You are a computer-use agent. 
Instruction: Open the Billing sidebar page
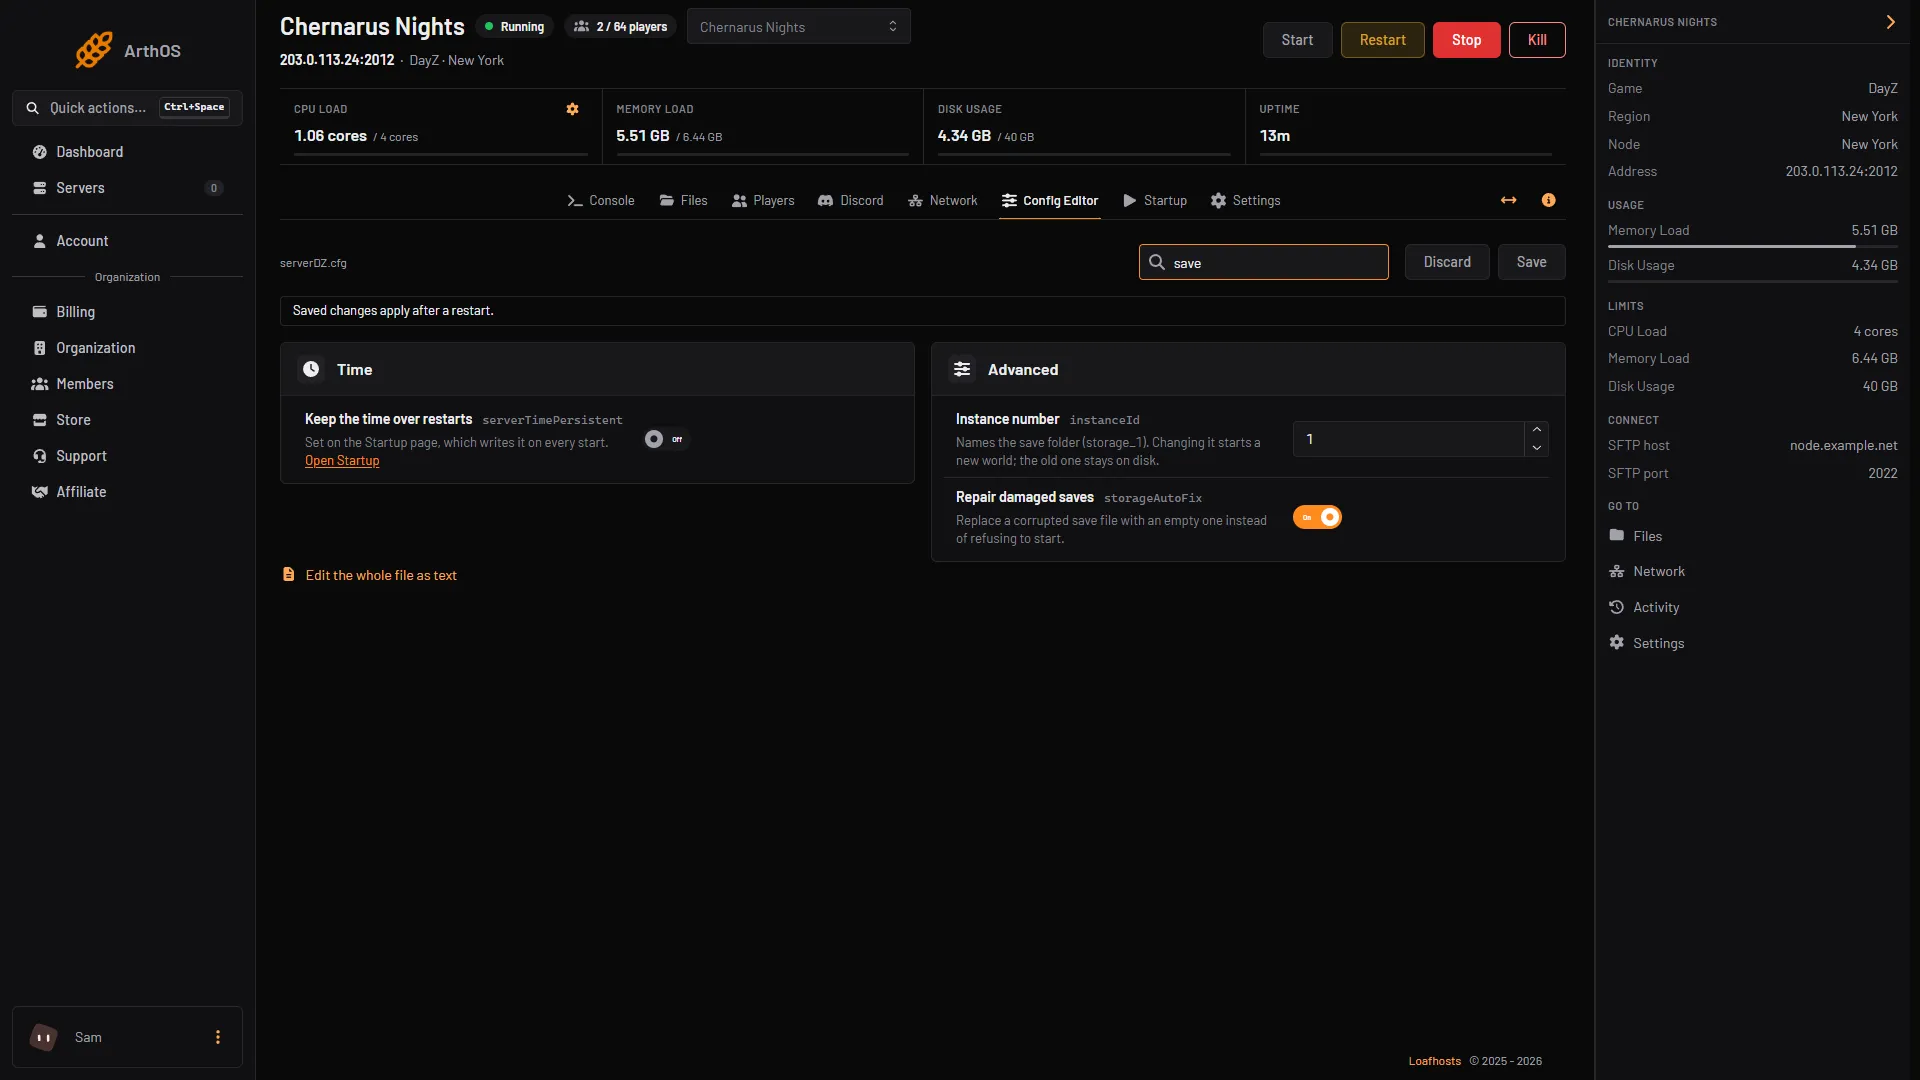click(x=127, y=312)
